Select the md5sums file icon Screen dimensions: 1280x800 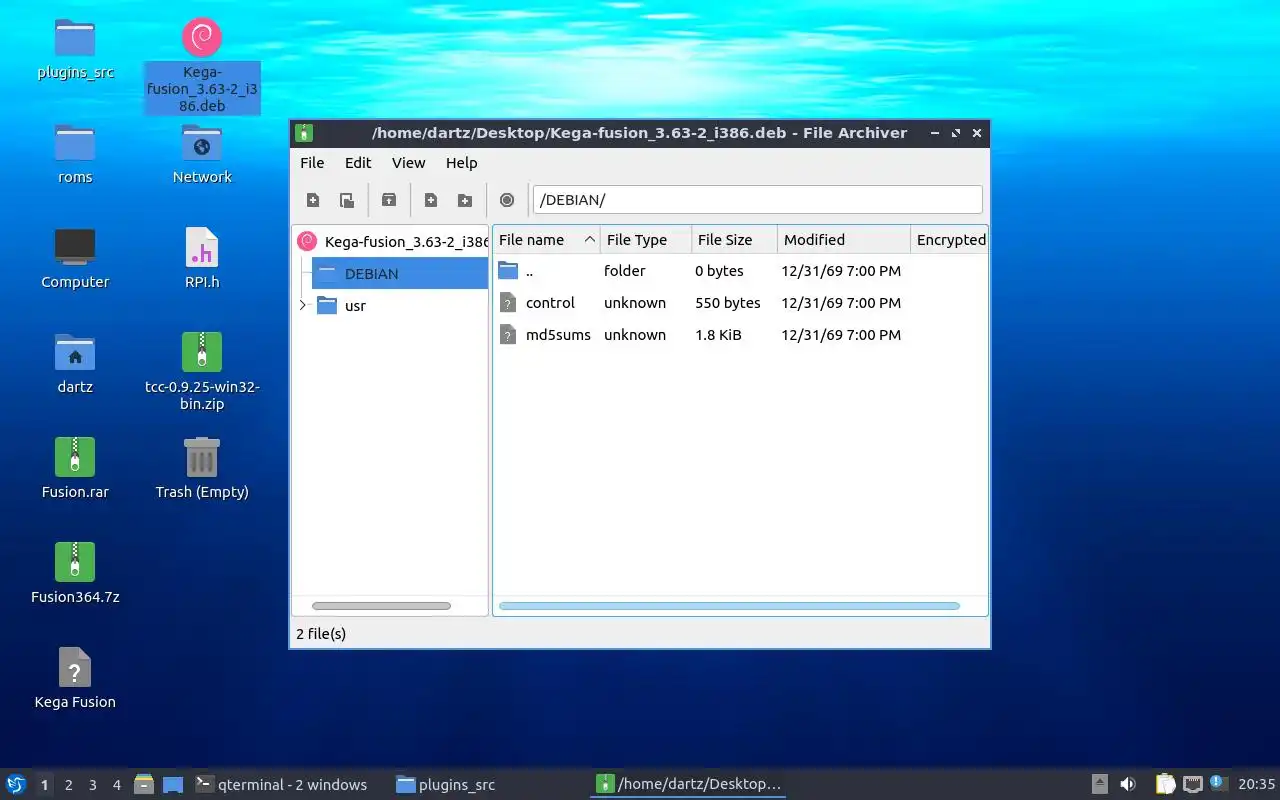click(508, 335)
